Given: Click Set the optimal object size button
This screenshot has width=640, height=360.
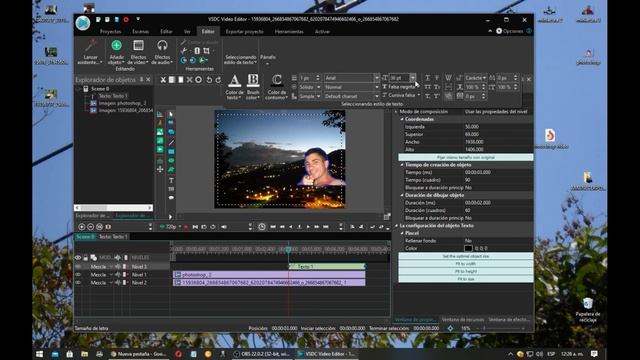Looking at the screenshot, I should pyautogui.click(x=466, y=256).
